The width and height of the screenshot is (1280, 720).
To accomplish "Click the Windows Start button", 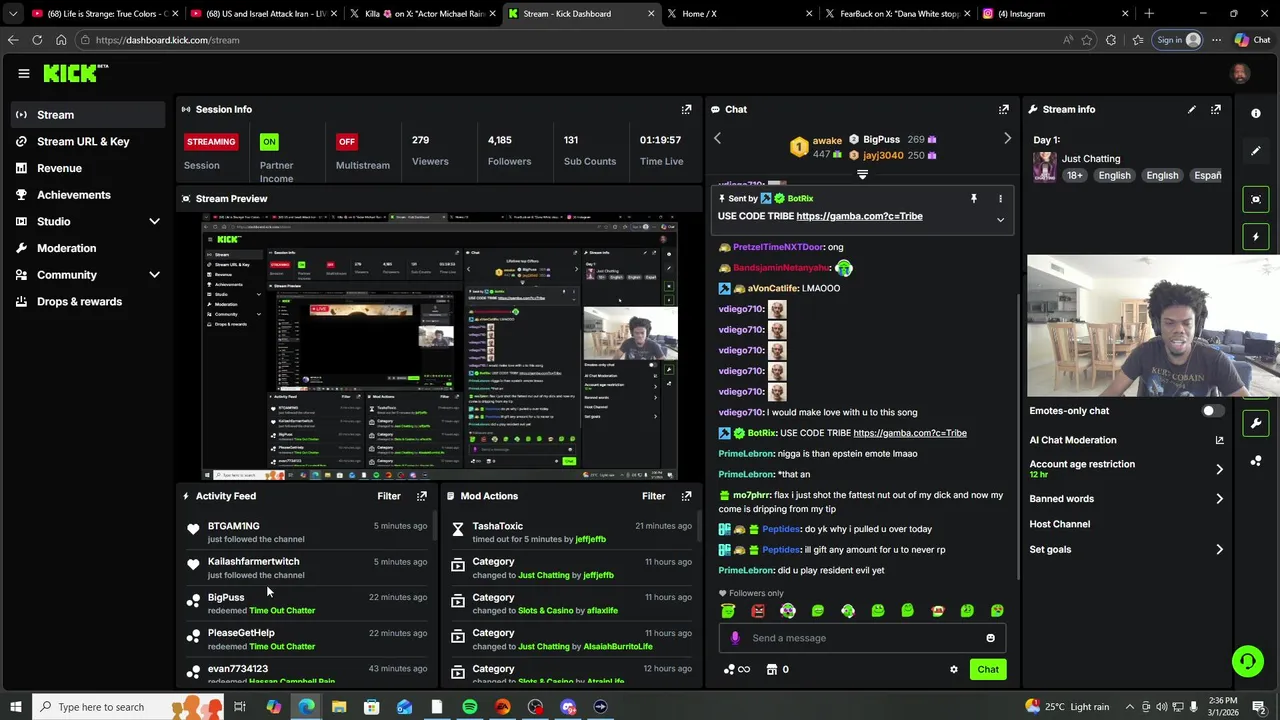I will pos(15,707).
